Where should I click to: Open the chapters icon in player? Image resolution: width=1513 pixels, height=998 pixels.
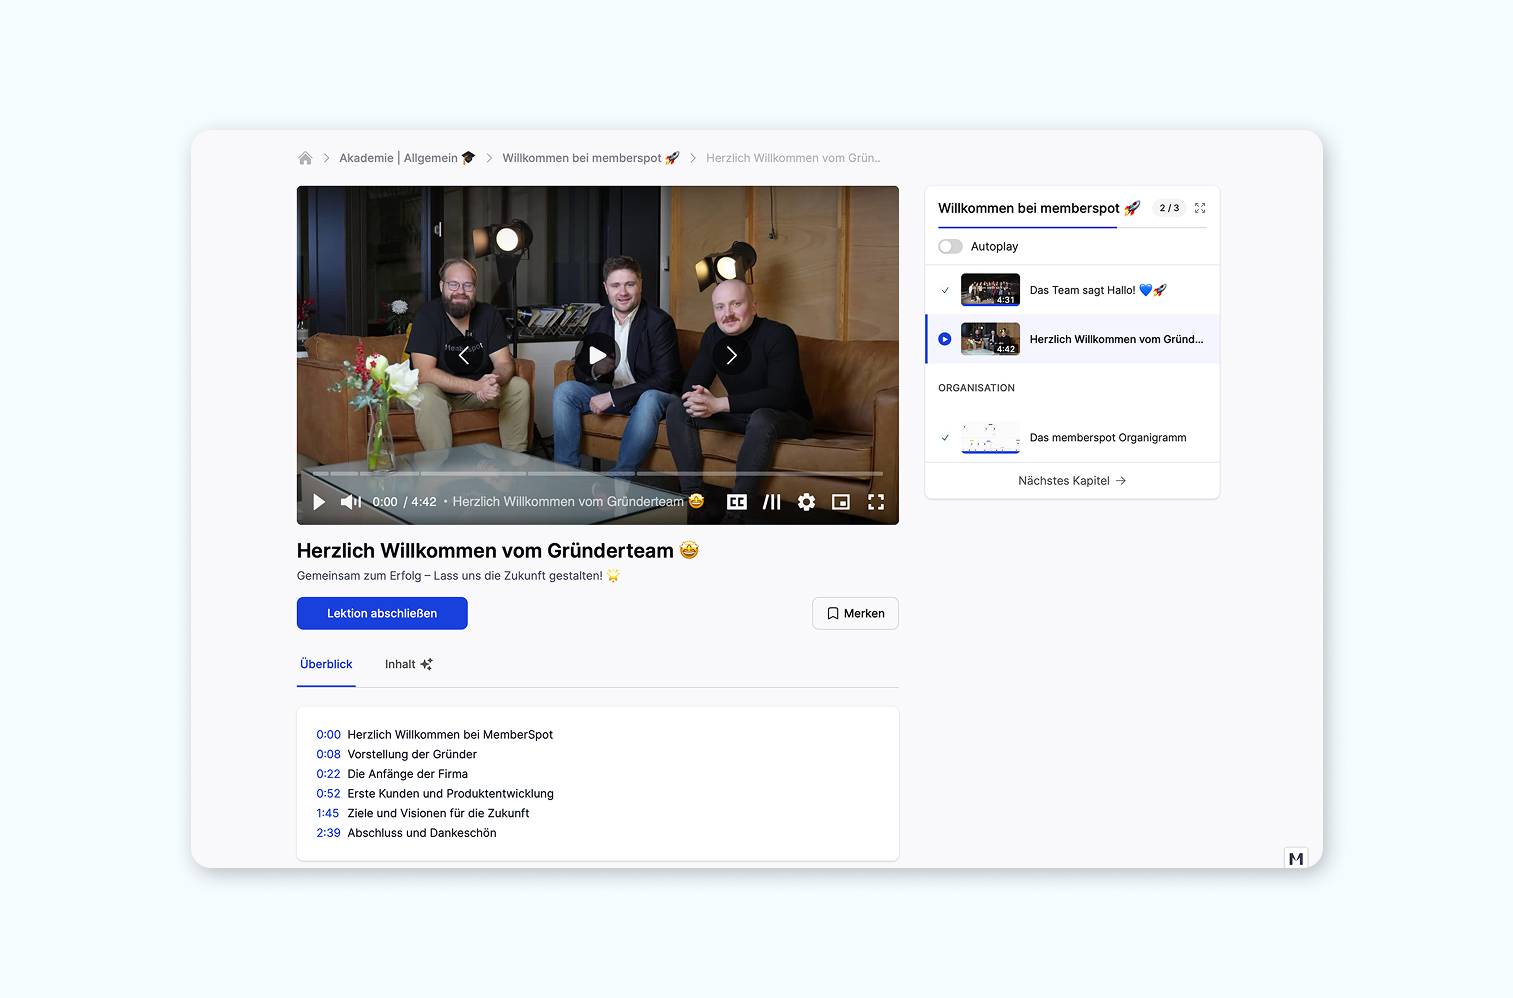(772, 502)
